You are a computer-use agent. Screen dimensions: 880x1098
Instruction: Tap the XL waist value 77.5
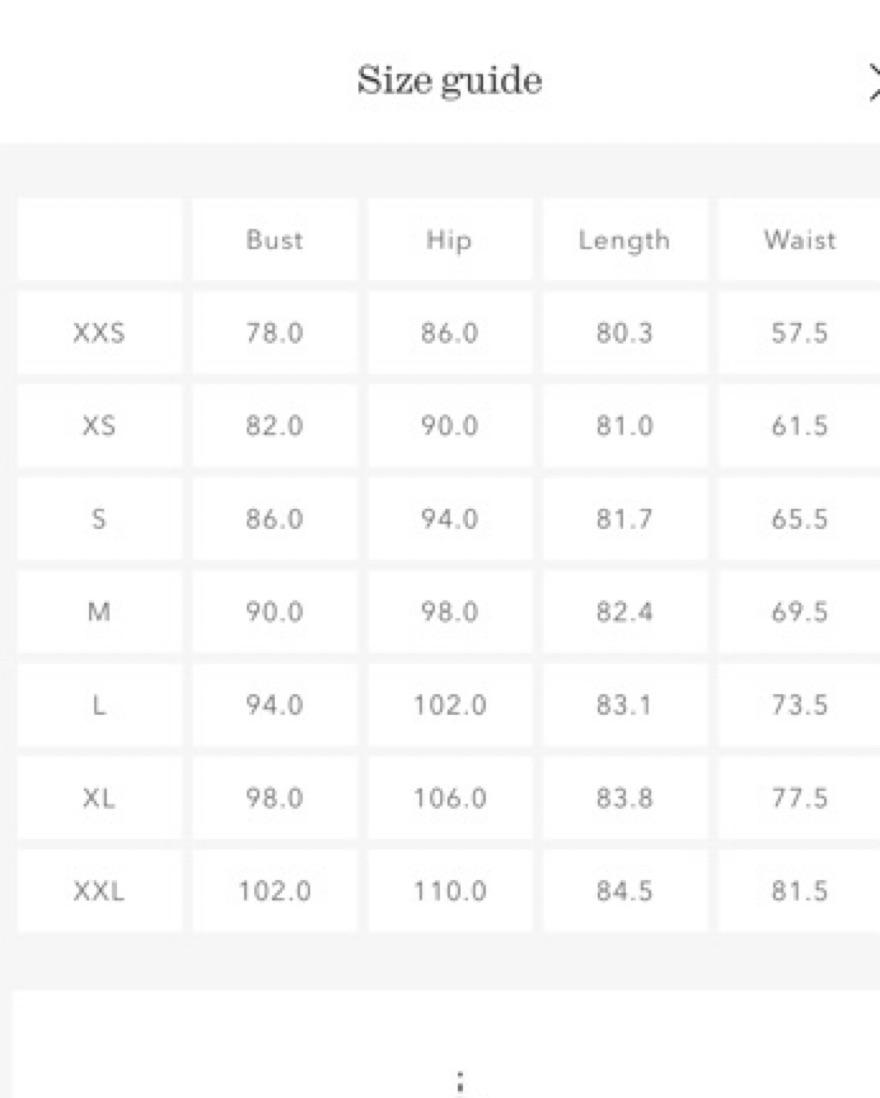pyautogui.click(x=799, y=798)
